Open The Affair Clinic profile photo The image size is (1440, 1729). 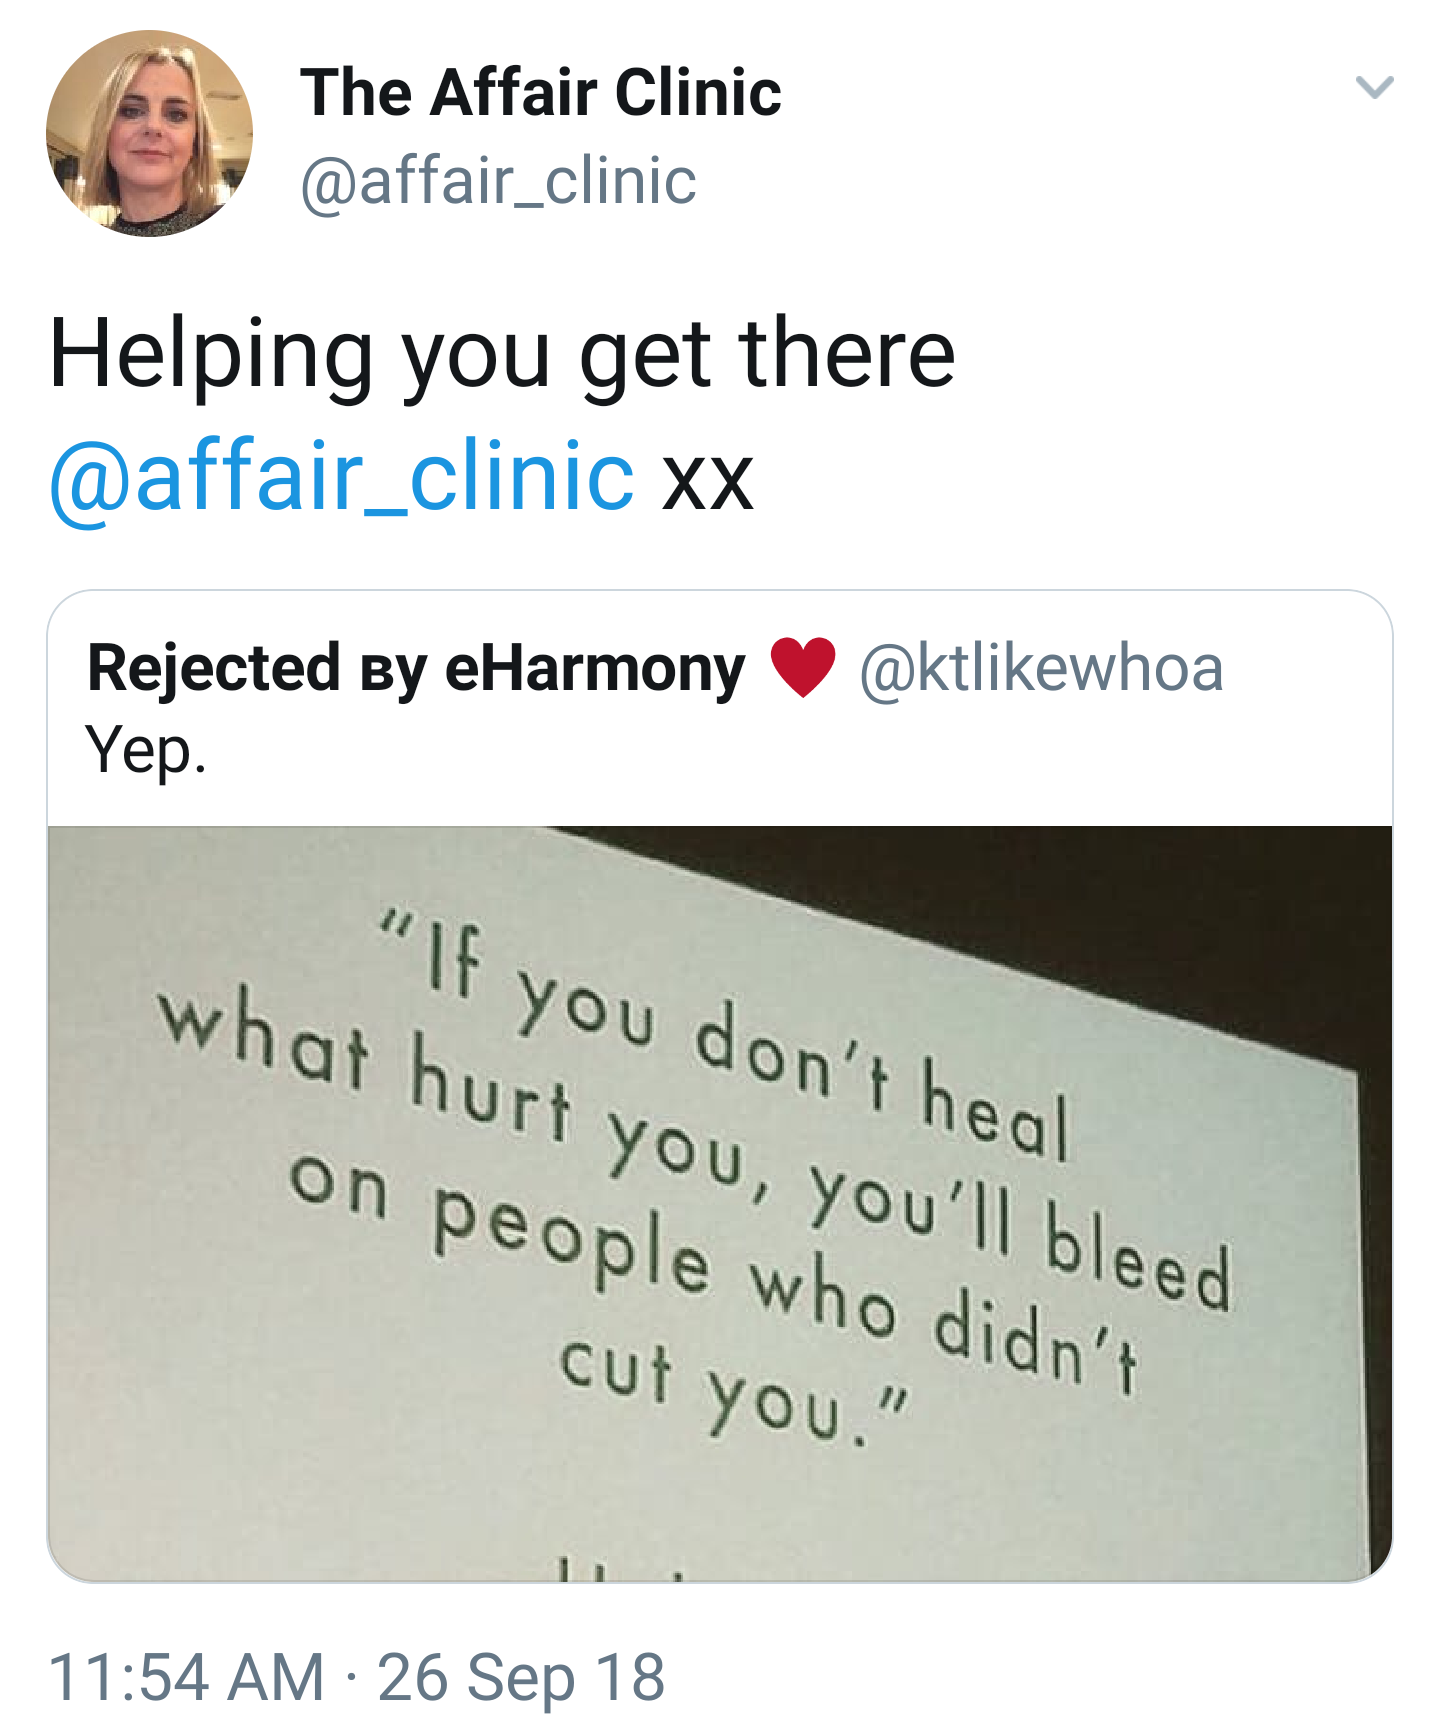150,133
